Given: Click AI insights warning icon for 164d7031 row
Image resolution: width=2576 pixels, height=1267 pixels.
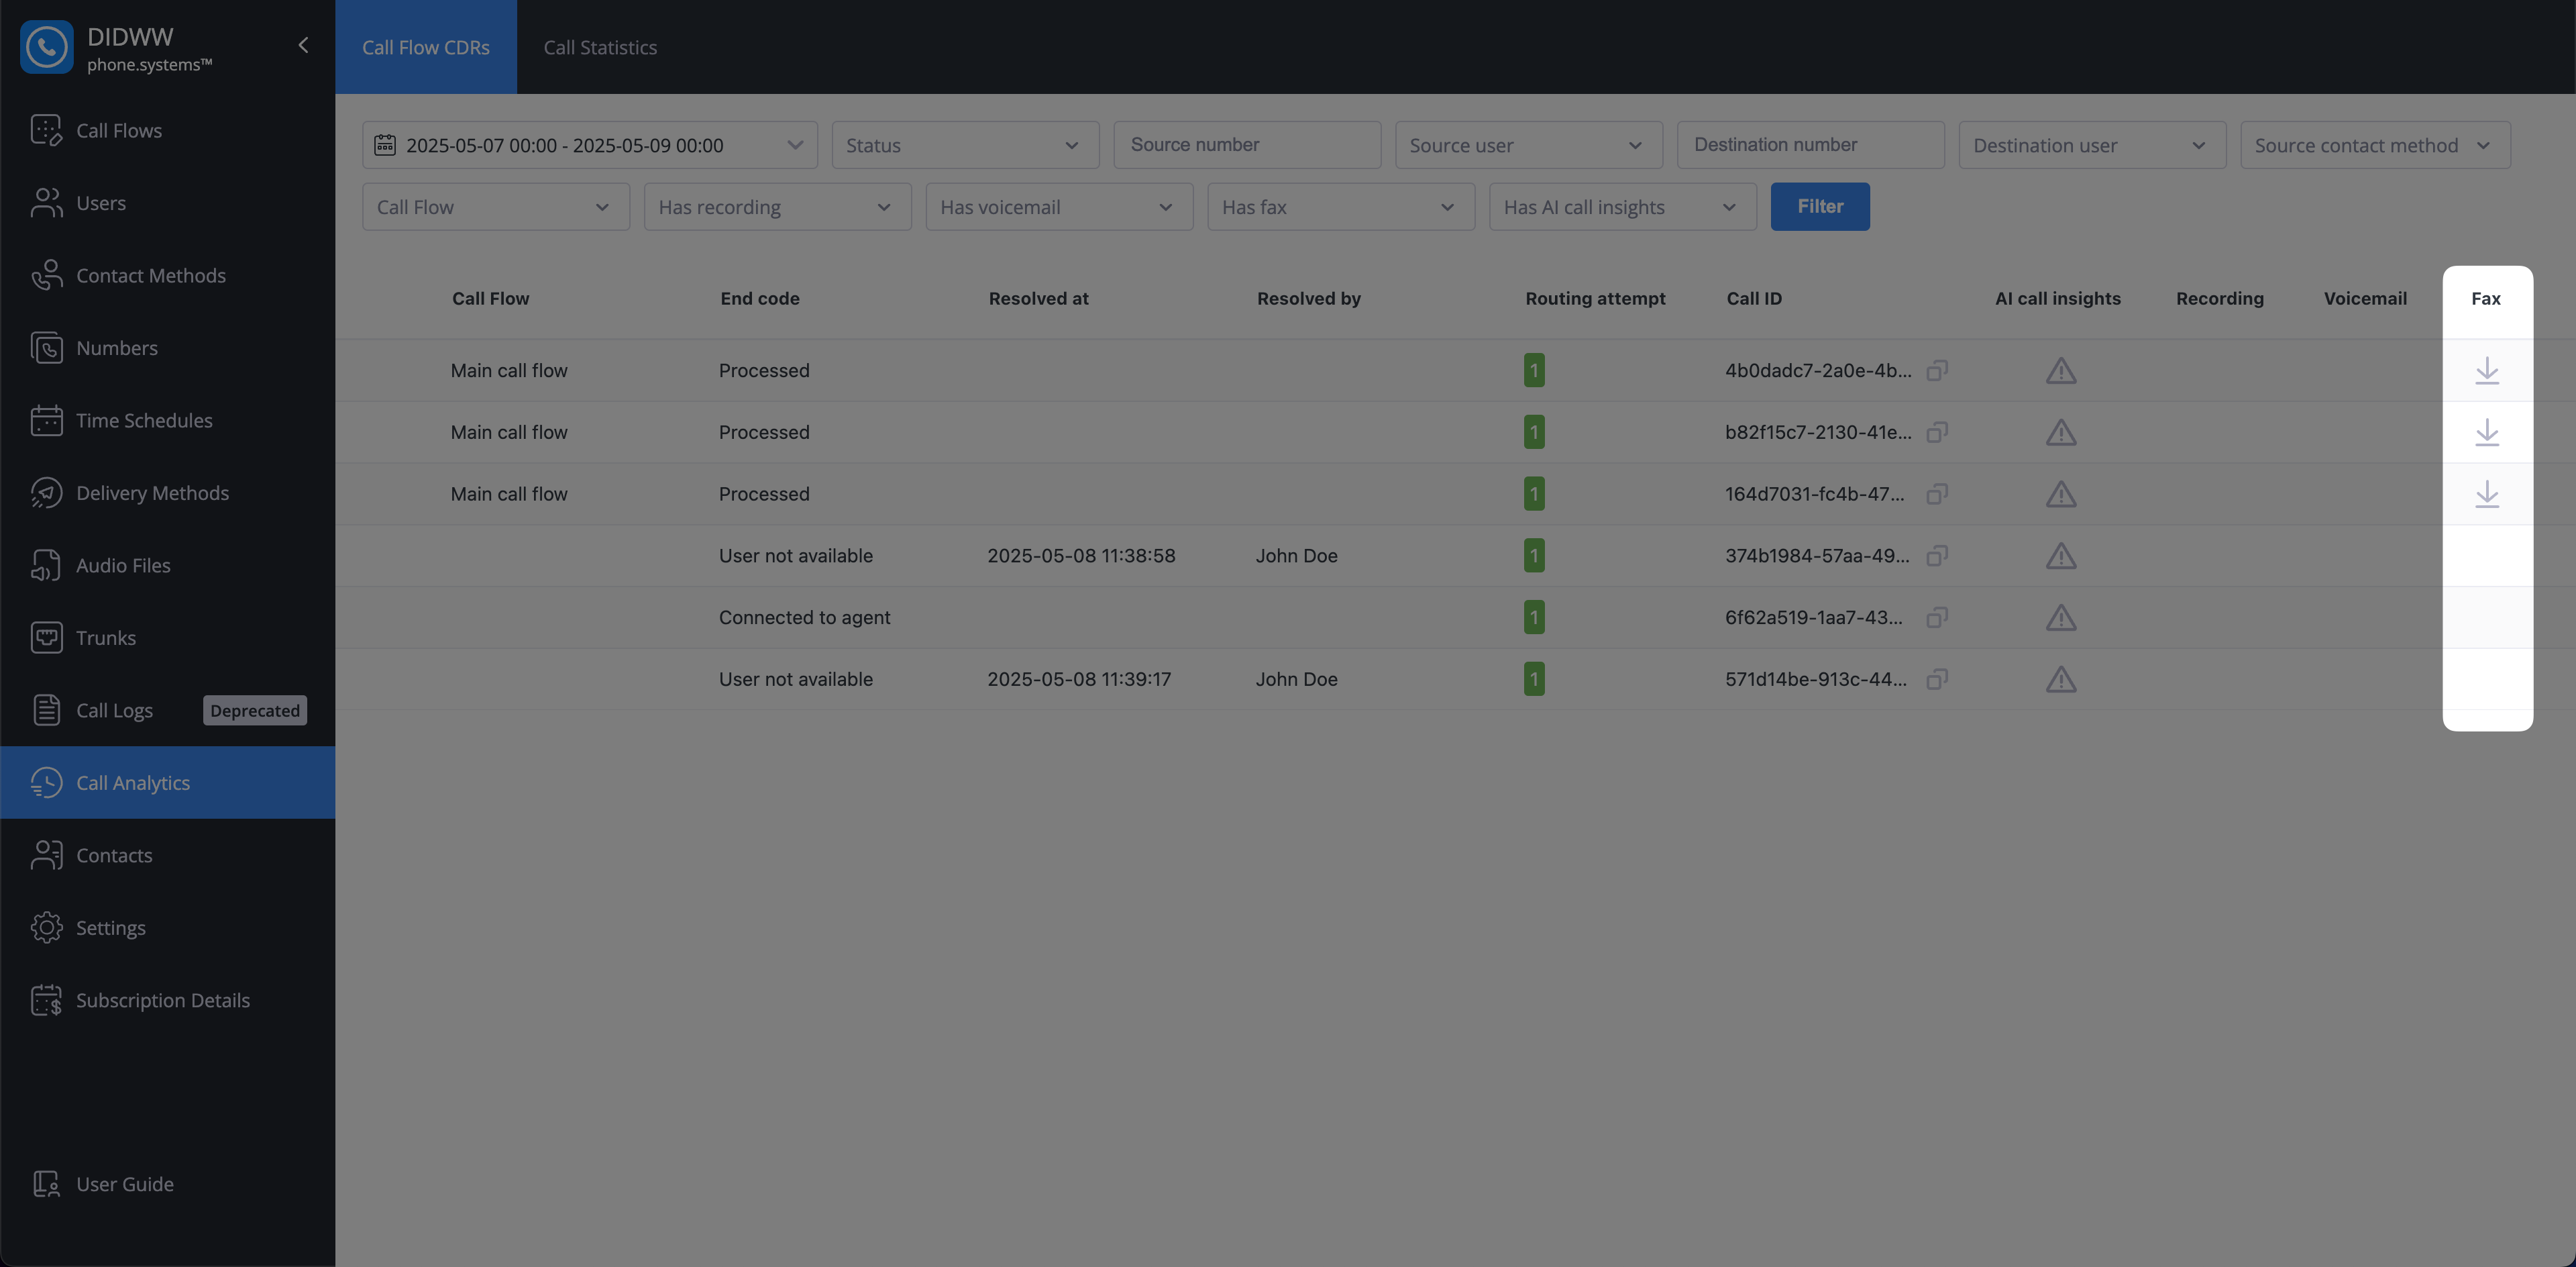Looking at the screenshot, I should 2061,494.
